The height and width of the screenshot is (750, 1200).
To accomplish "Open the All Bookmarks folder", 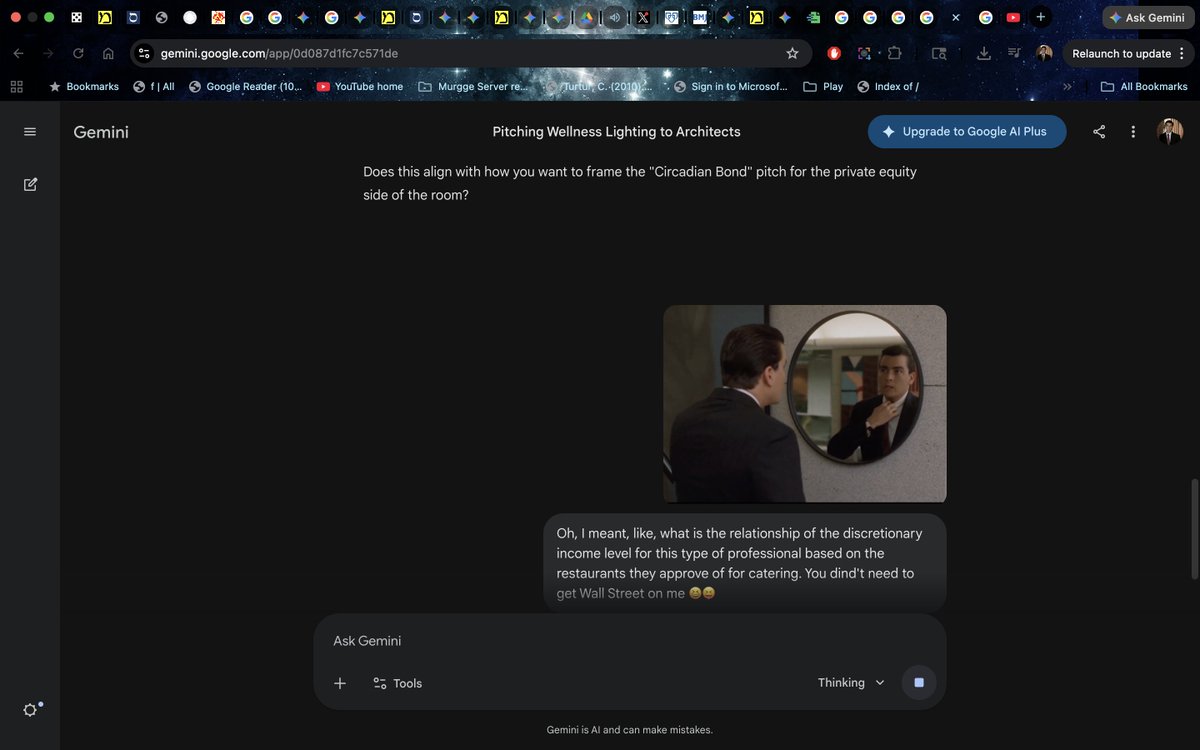I will (x=1144, y=86).
